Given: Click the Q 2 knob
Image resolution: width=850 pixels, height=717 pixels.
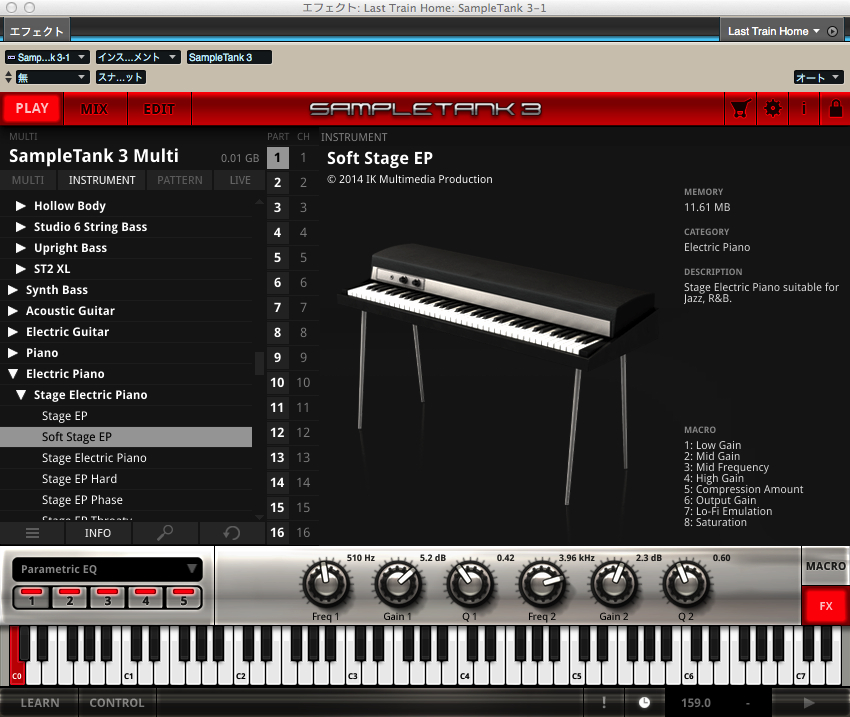Looking at the screenshot, I should 686,584.
